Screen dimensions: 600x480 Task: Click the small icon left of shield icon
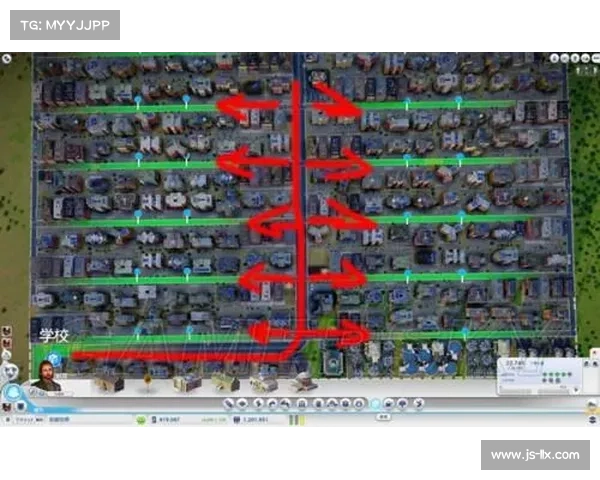7,407
